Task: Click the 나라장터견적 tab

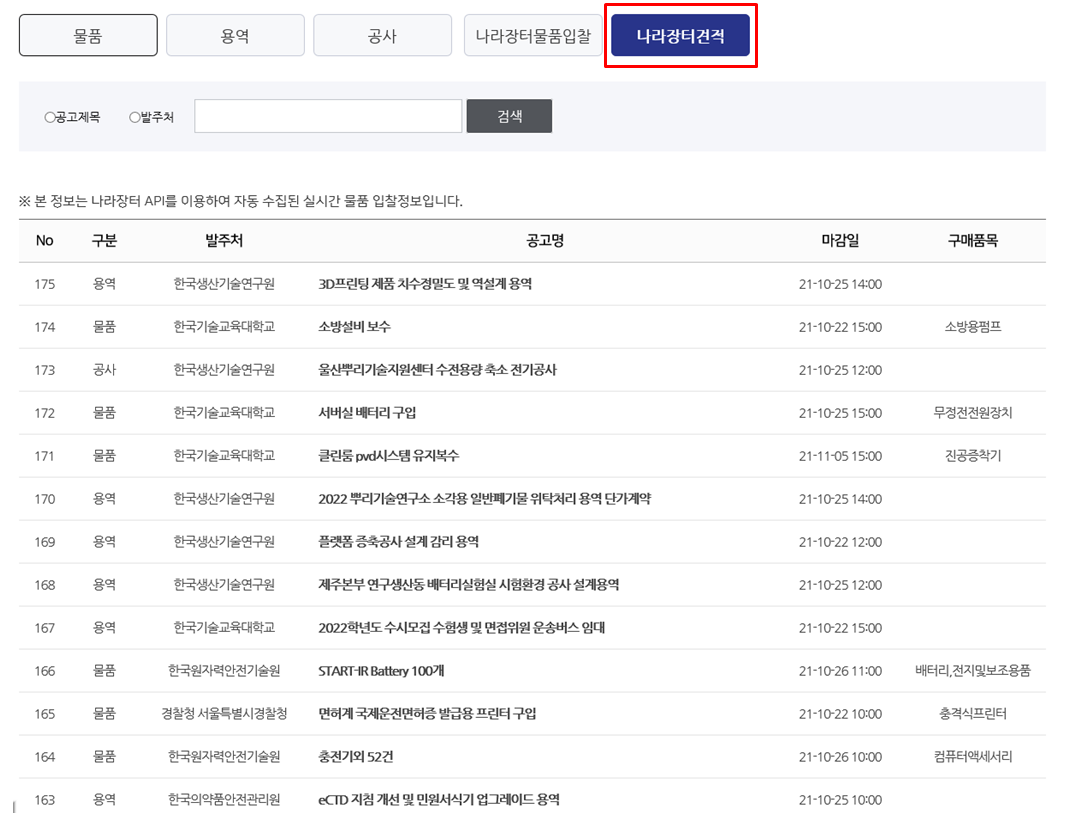Action: pos(680,37)
